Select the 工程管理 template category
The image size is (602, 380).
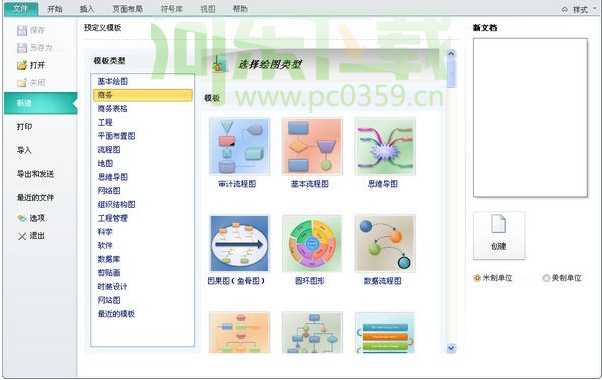coord(112,218)
